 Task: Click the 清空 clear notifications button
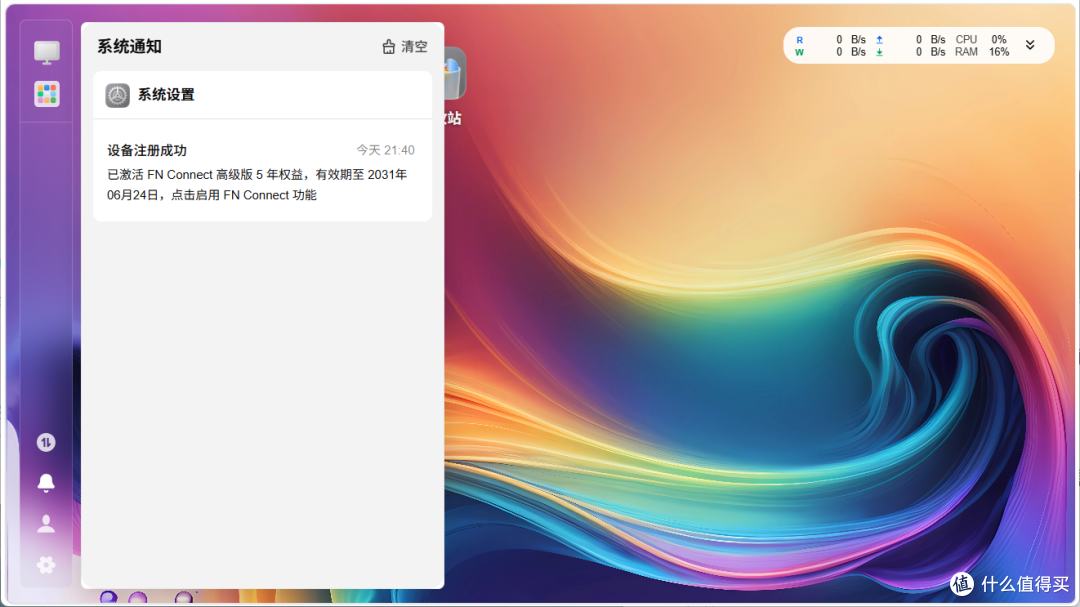pos(405,47)
